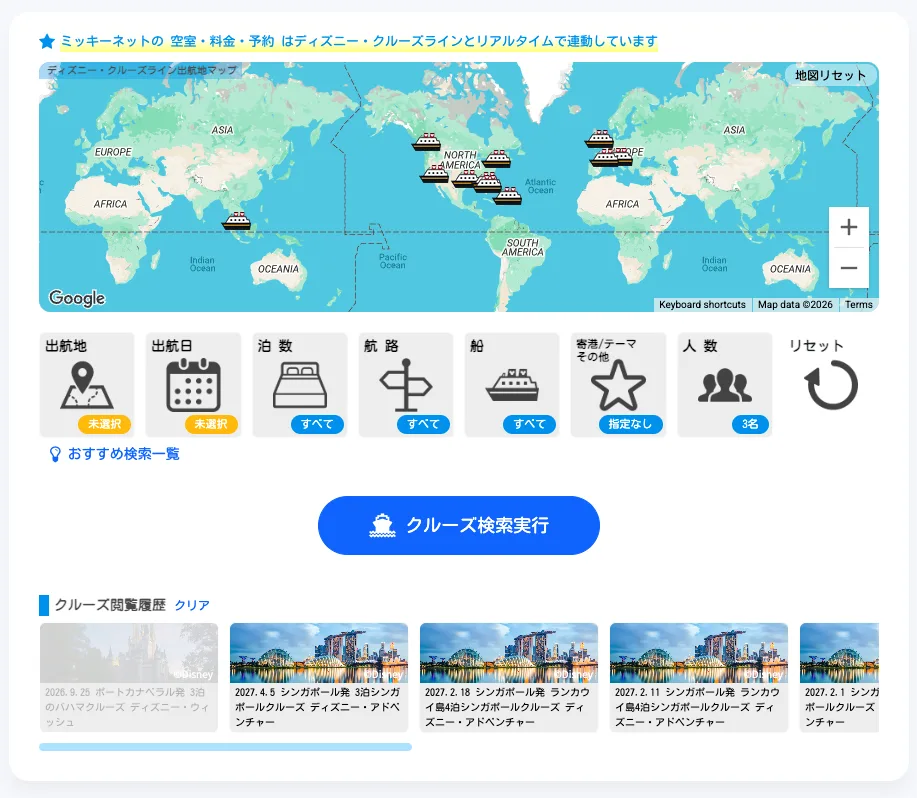
Task: Click the クリア link beside browsing history
Action: pyautogui.click(x=192, y=605)
